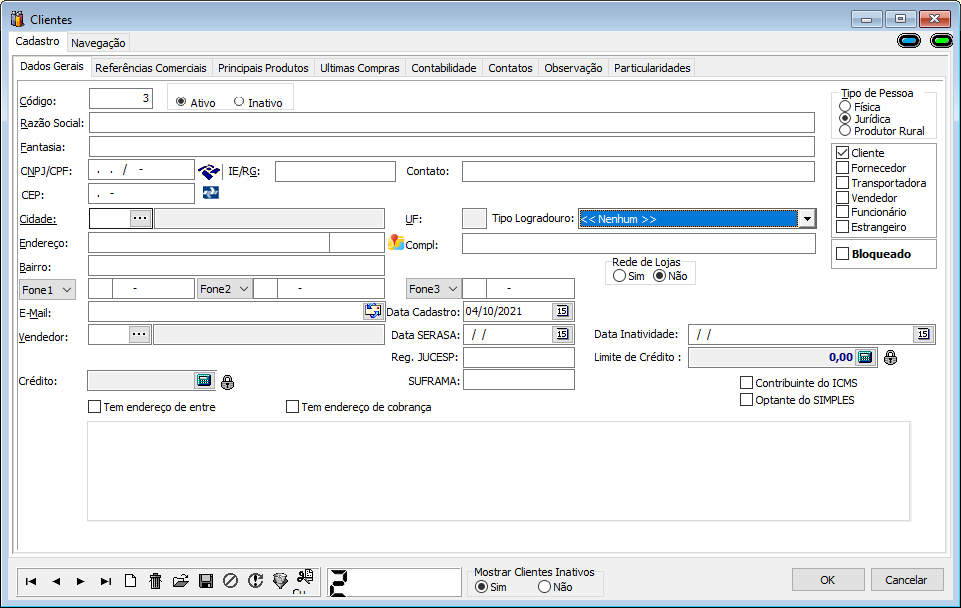Uncheck the Cliente checkbox
The width and height of the screenshot is (961, 608).
(843, 153)
